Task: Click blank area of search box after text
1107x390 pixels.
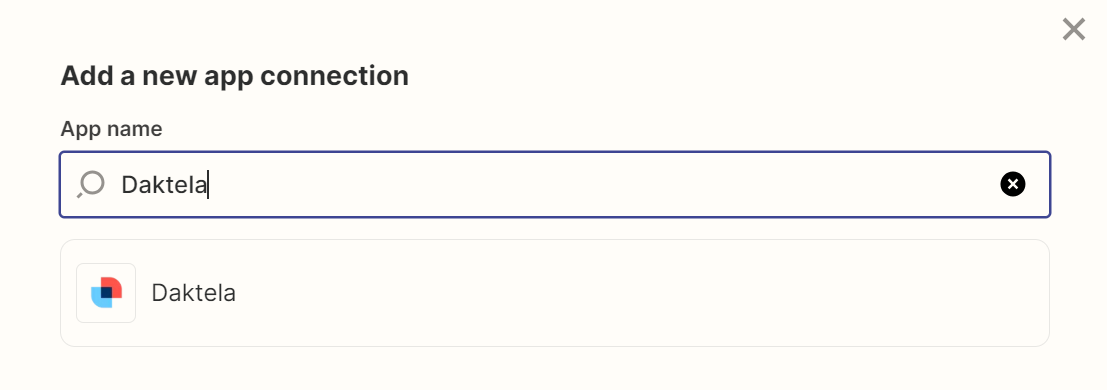Action: [x=600, y=184]
